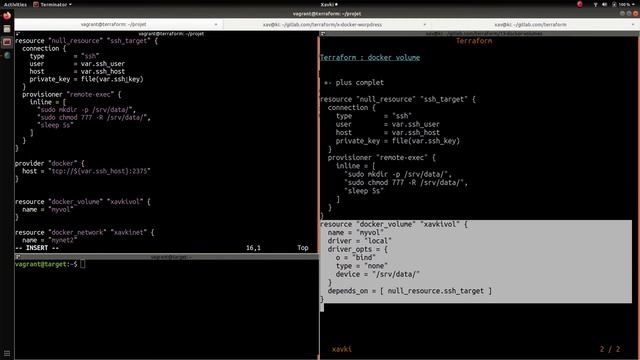Image resolution: width=640 pixels, height=360 pixels.
Task: Click the 100 % battery label
Action: pyautogui.click(x=624, y=4)
